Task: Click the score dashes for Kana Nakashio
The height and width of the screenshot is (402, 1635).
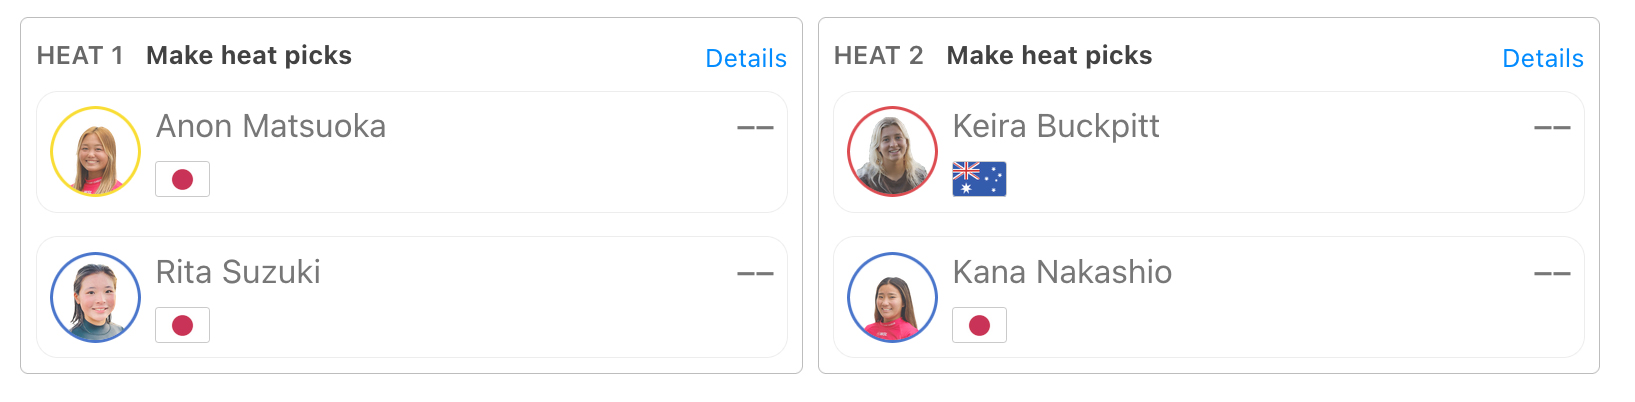Action: coord(1552,274)
